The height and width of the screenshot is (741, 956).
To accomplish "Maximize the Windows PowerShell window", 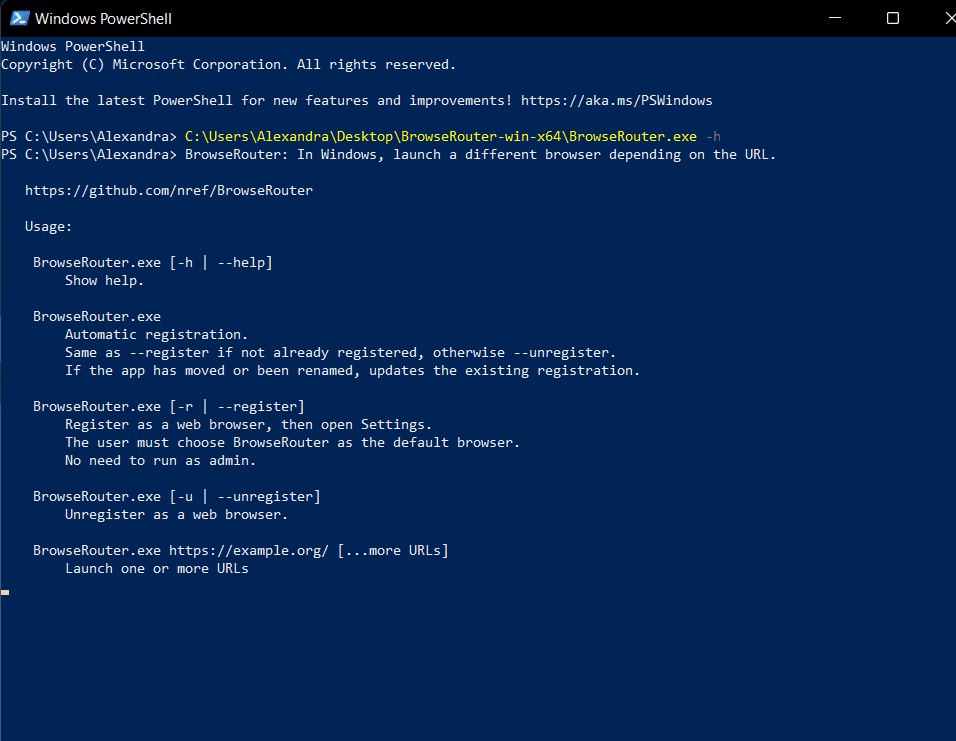I will pos(893,18).
